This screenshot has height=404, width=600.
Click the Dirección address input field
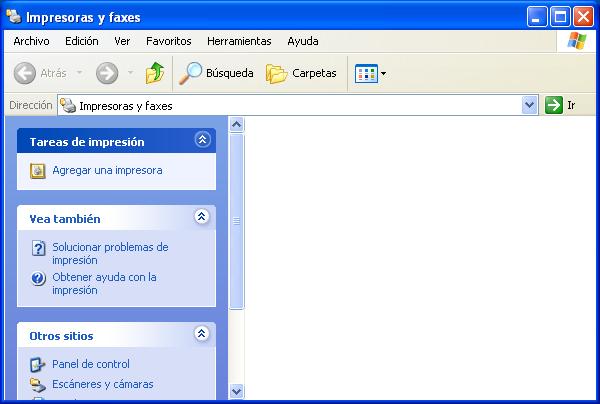(x=300, y=105)
